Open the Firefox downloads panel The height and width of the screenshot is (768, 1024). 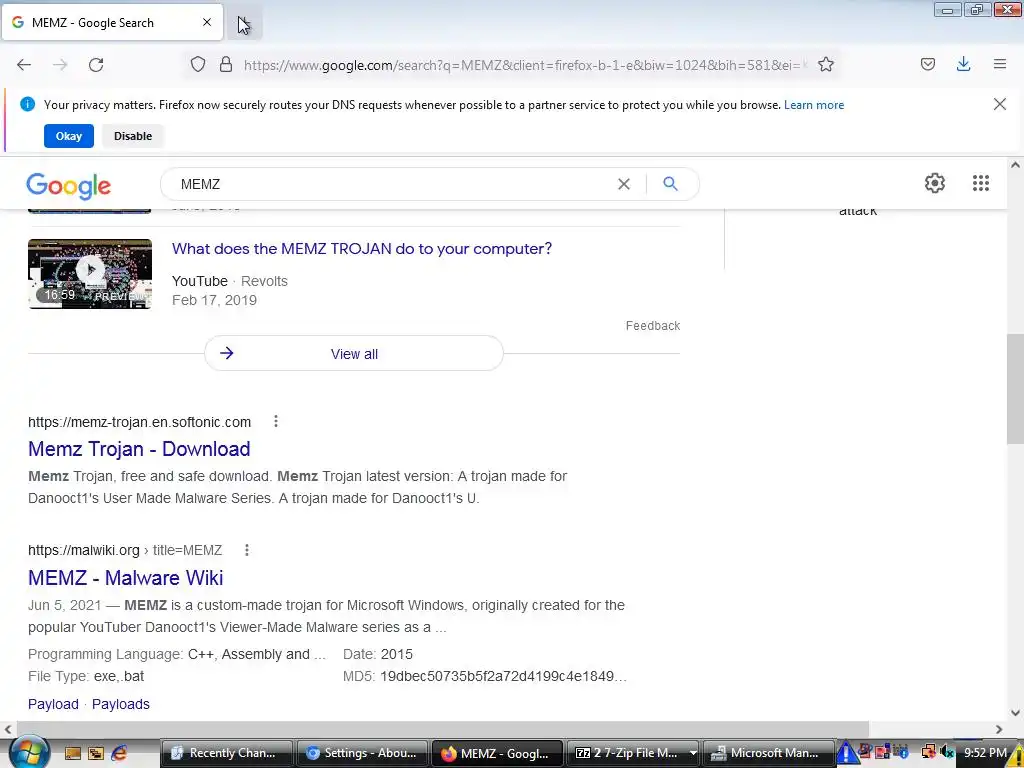[963, 64]
